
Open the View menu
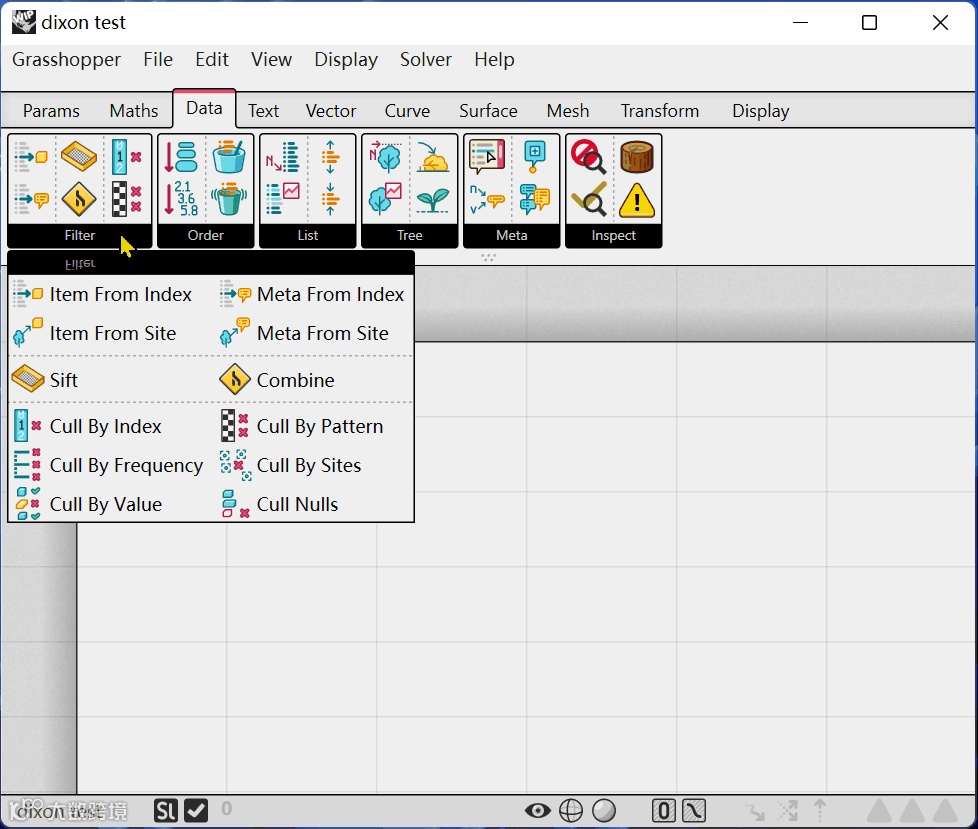[x=271, y=59]
